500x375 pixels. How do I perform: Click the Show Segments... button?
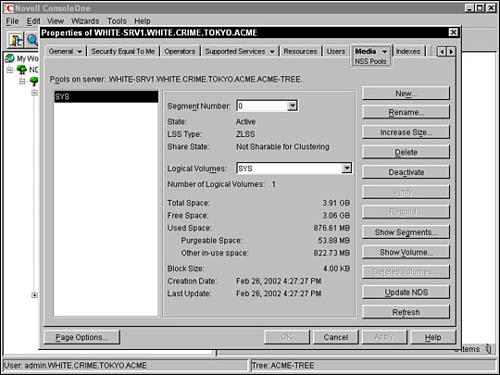tap(406, 232)
